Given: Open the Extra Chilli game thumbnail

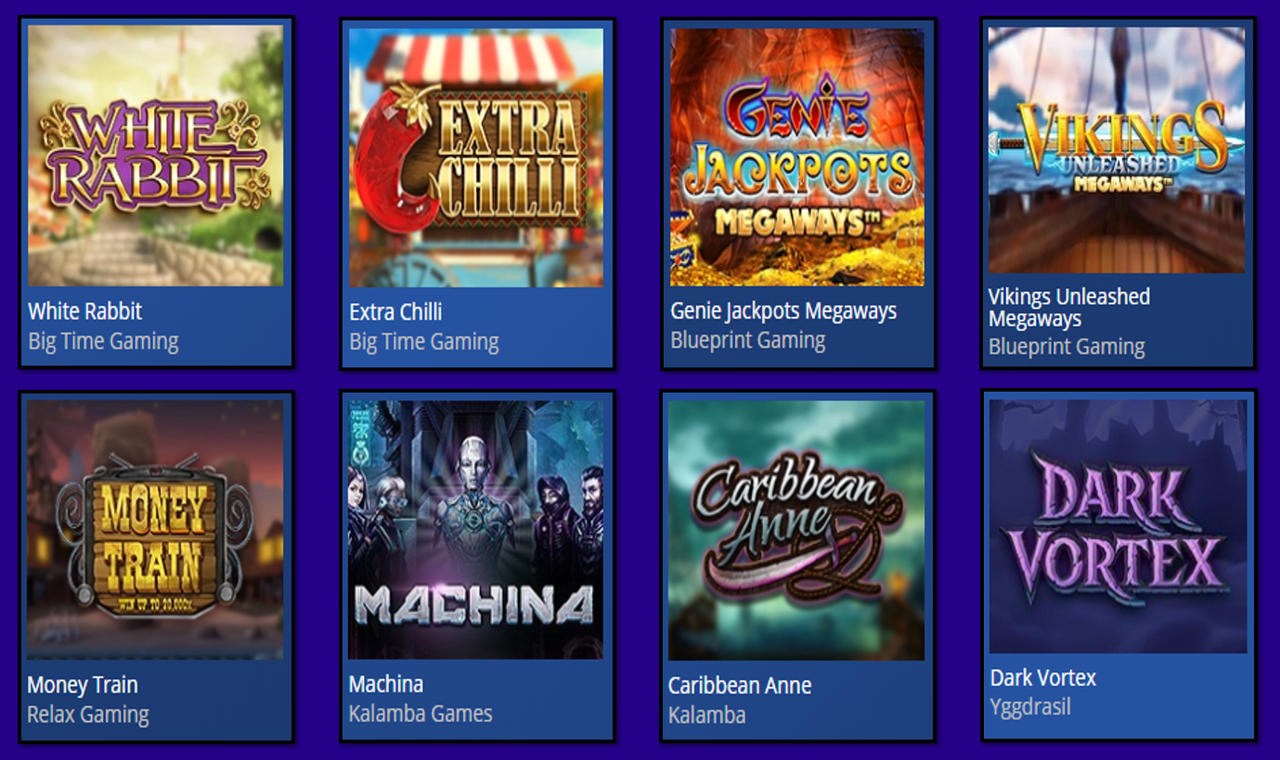Looking at the screenshot, I should coord(476,158).
